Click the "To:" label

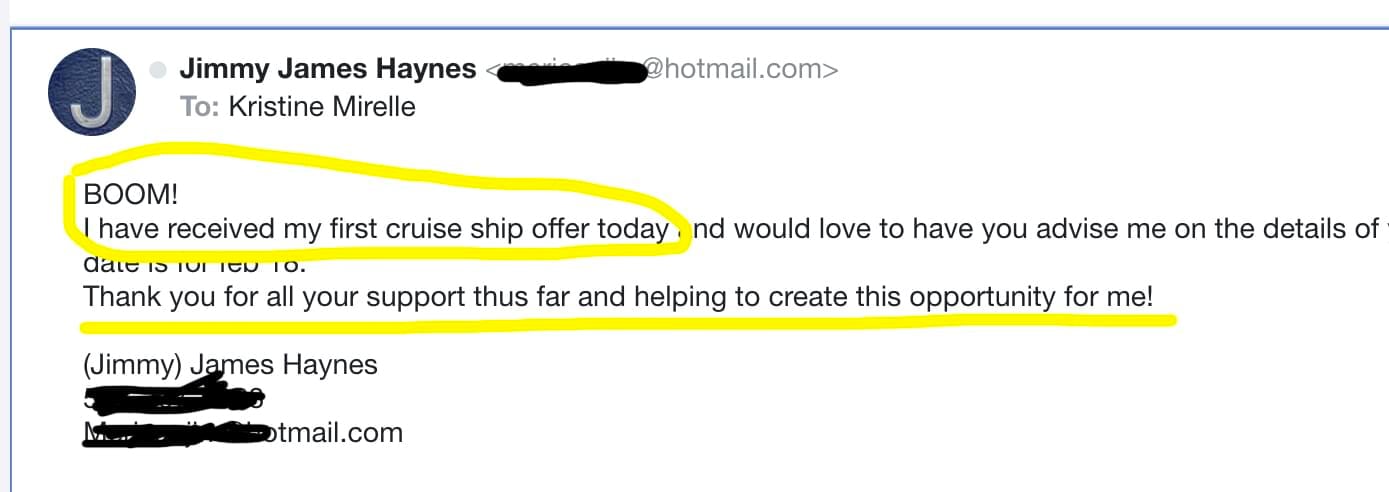pos(199,106)
